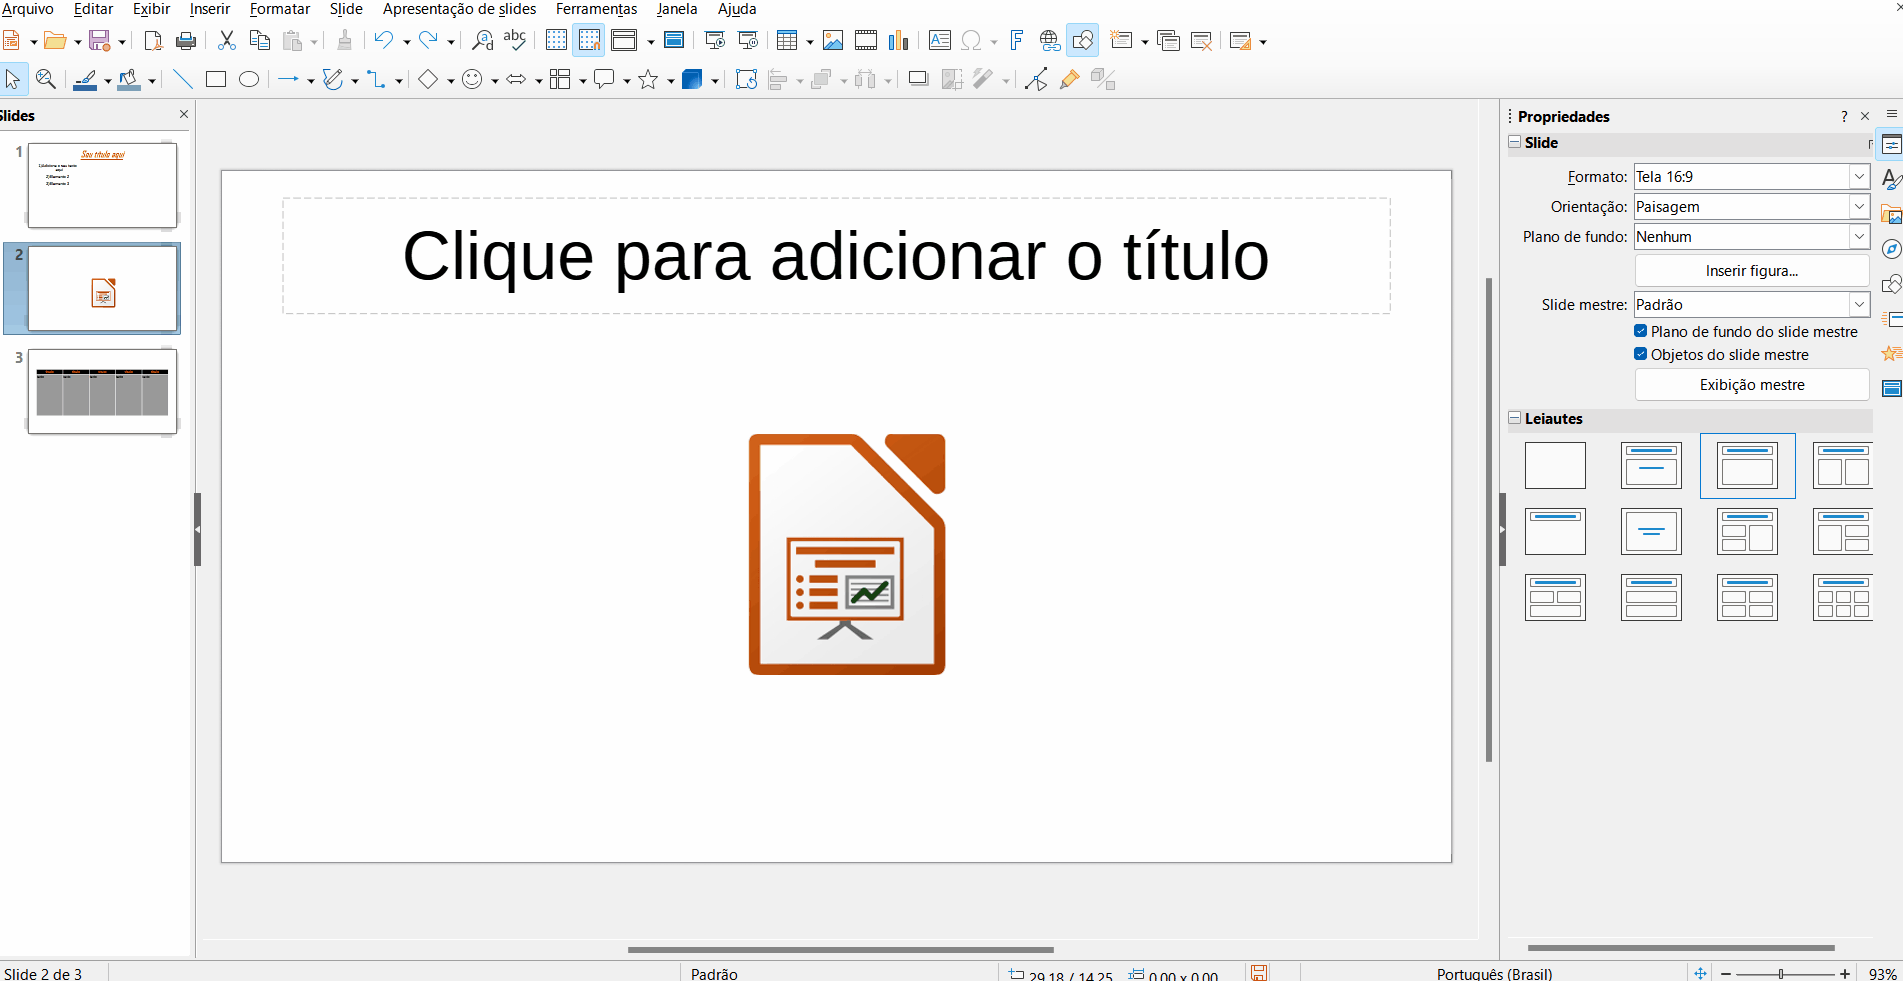Open the Ferramentas menu
This screenshot has height=981, width=1903.
(597, 9)
